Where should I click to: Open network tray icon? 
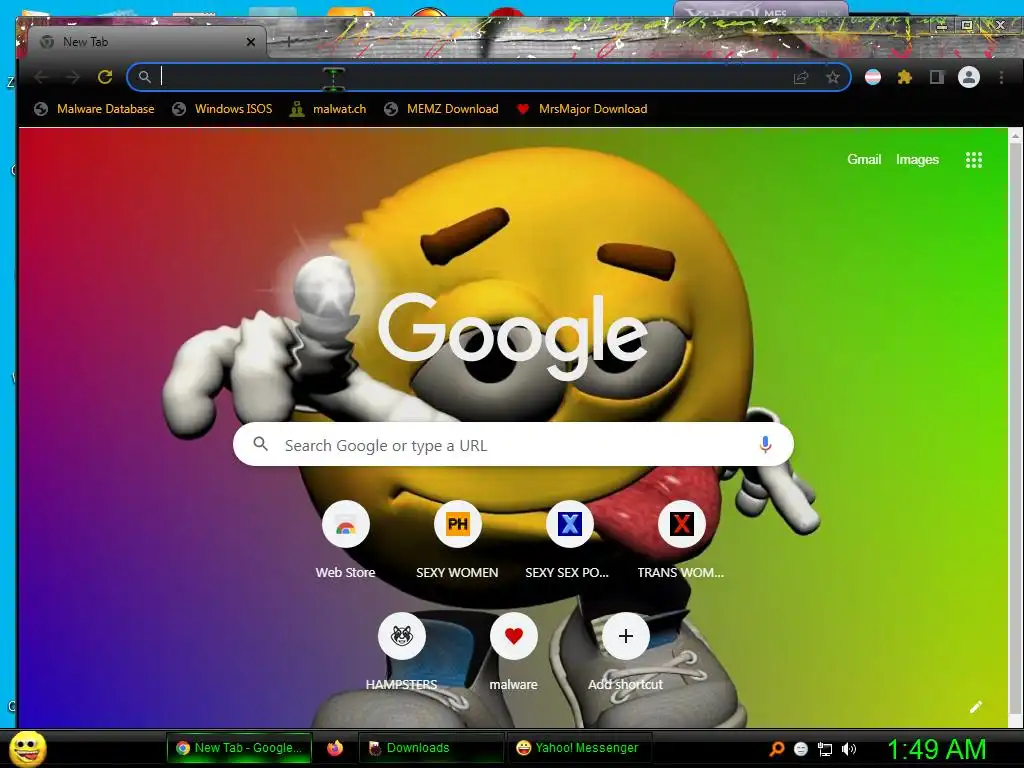825,749
